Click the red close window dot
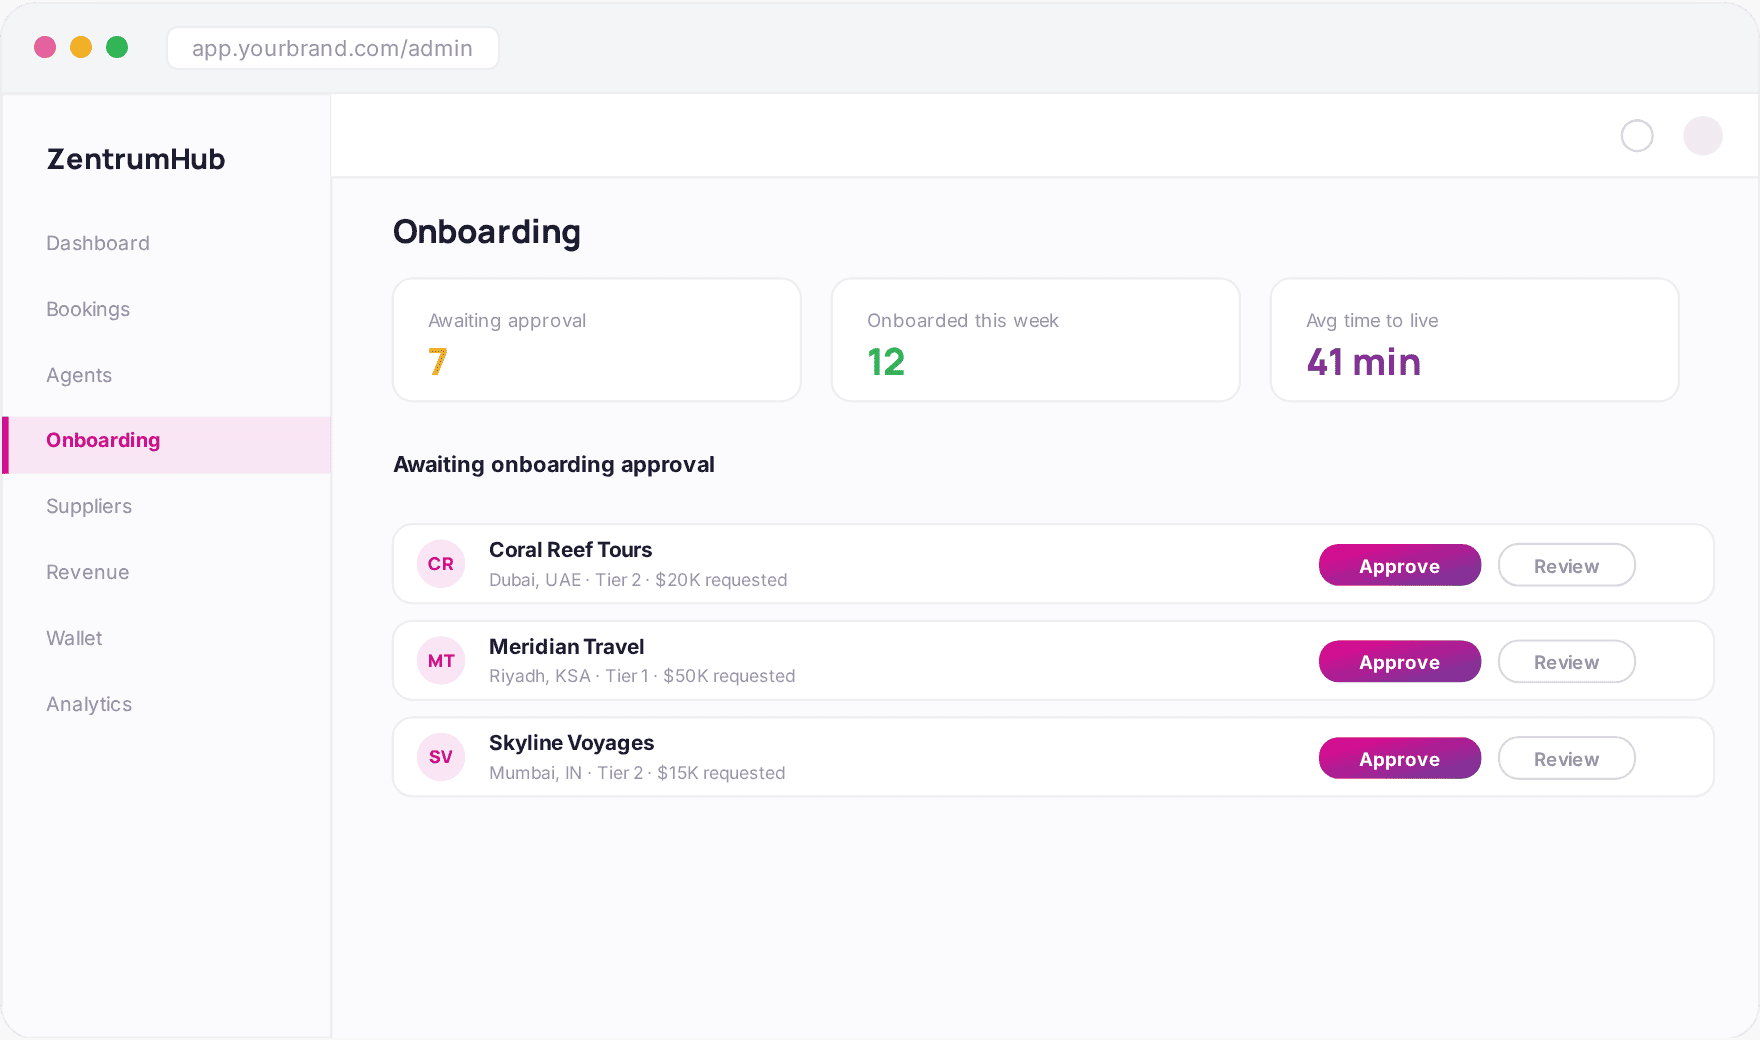Image resolution: width=1760 pixels, height=1040 pixels. coord(45,47)
